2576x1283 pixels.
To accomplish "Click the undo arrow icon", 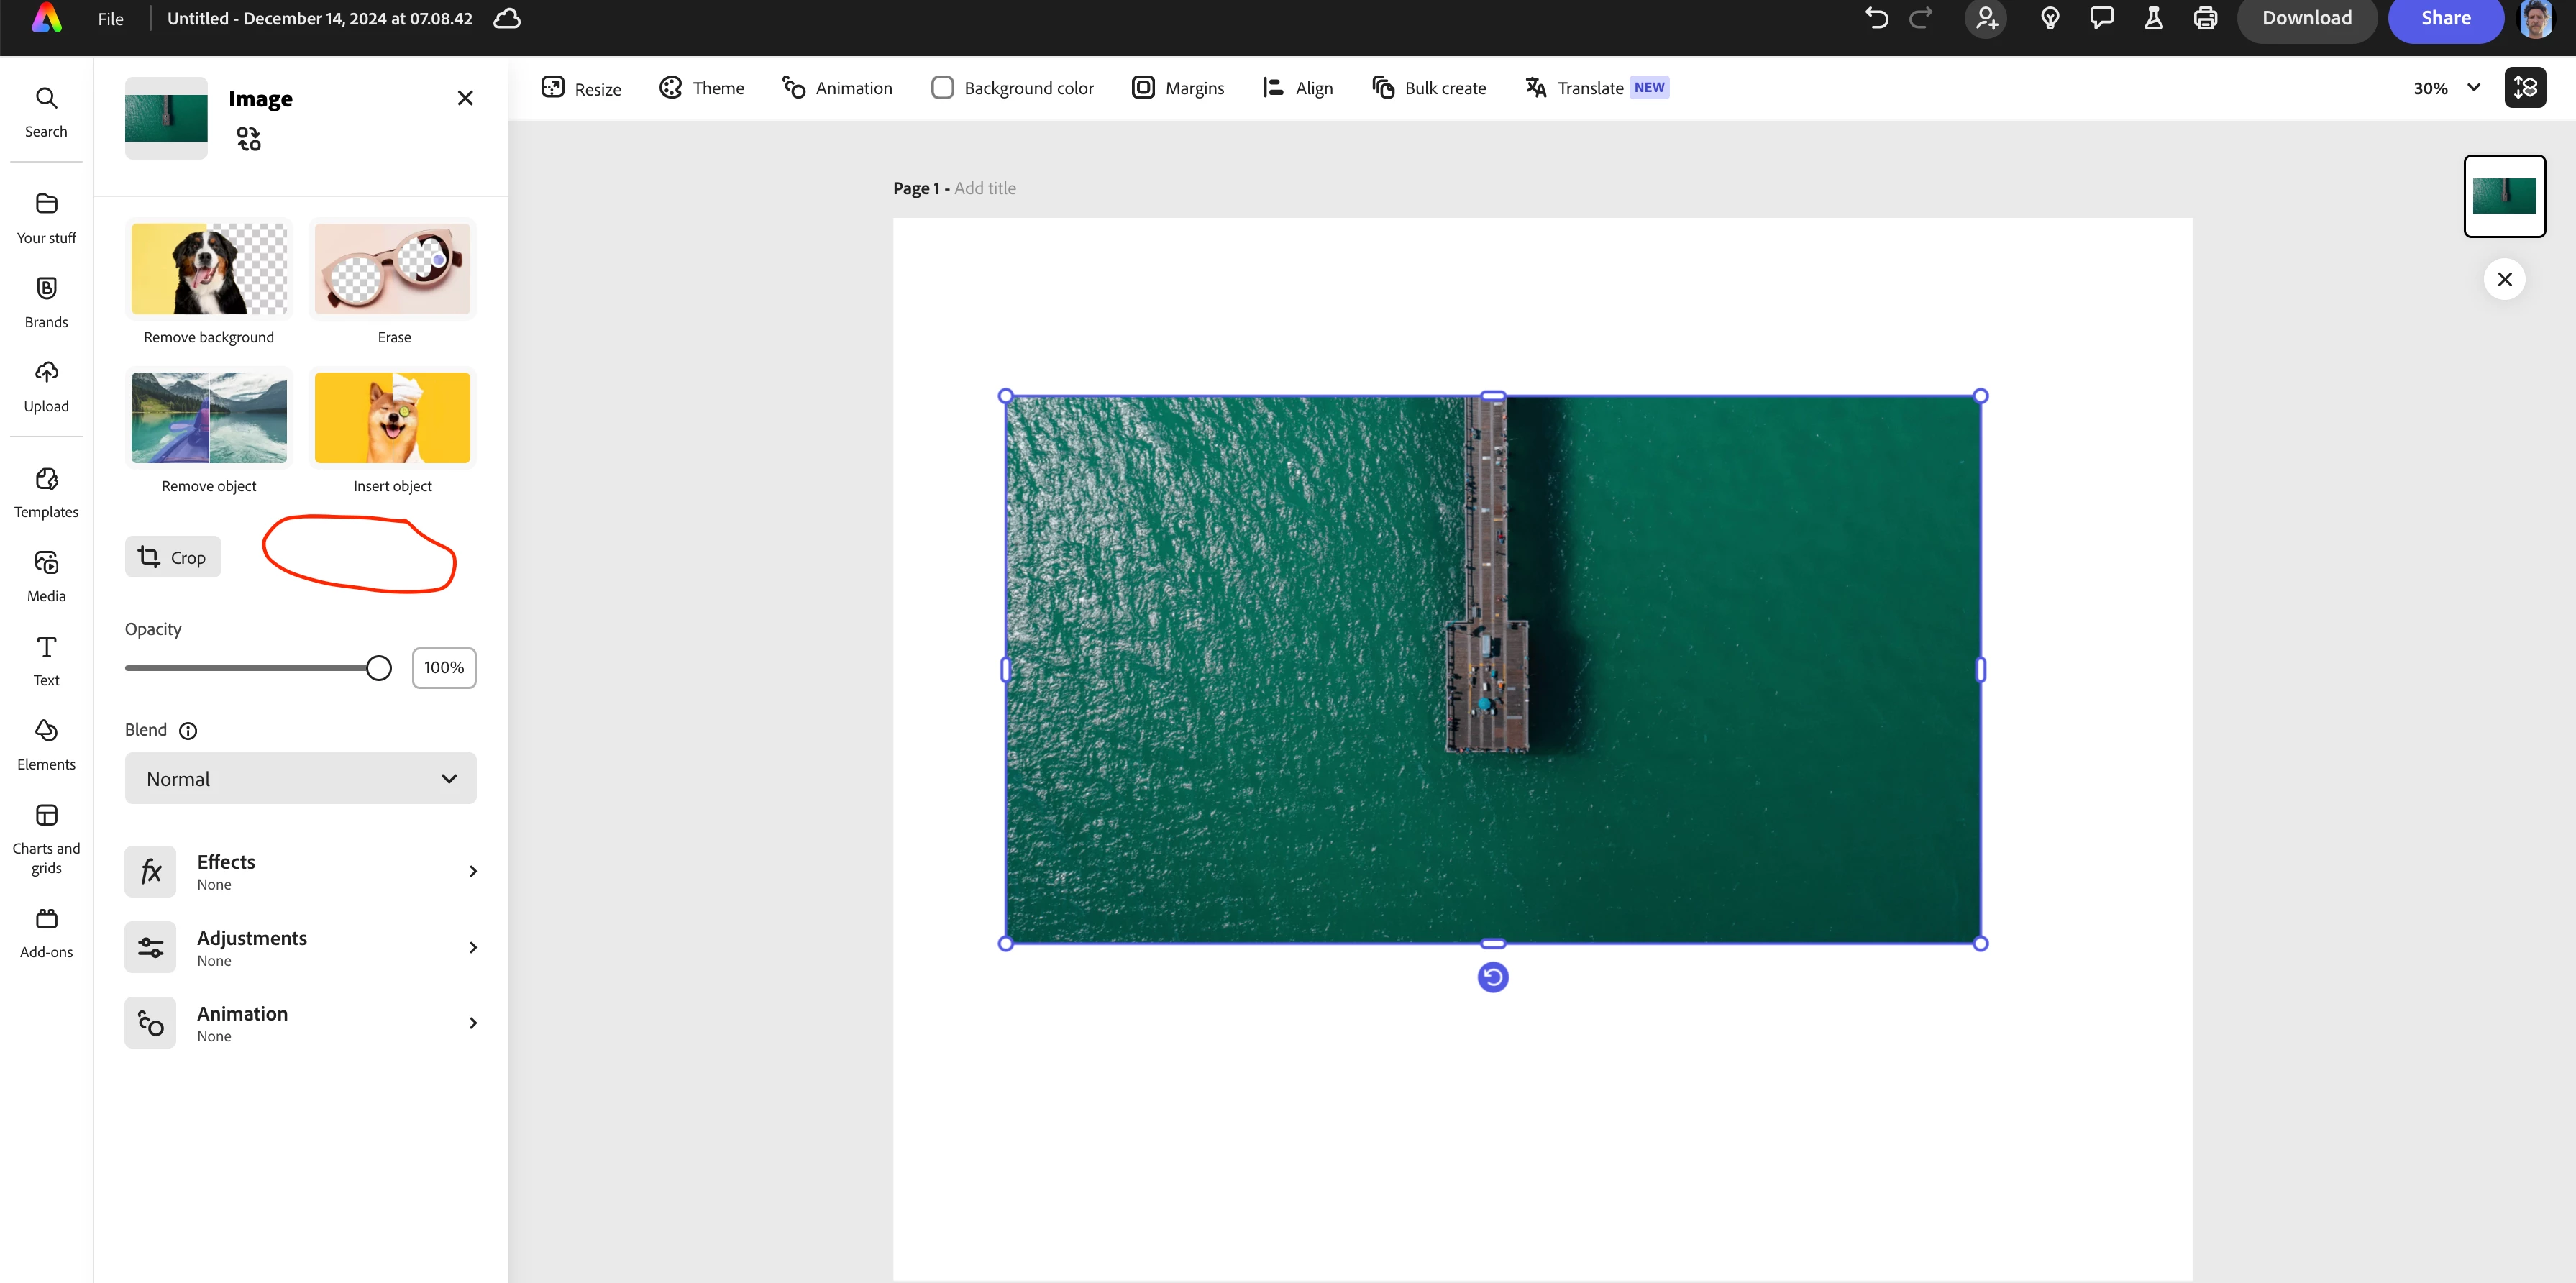I will pos(1876,18).
